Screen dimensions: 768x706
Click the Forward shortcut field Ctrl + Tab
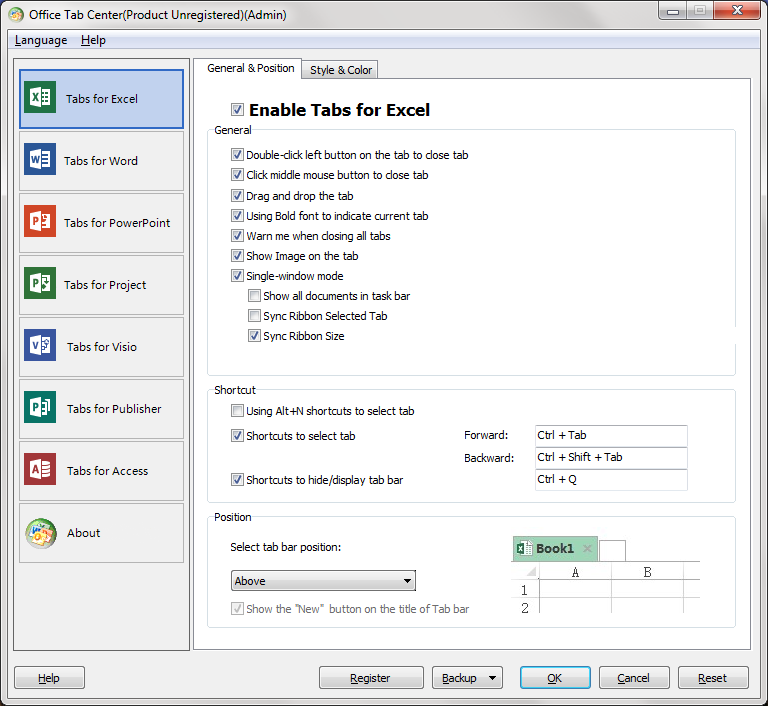pyautogui.click(x=610, y=435)
